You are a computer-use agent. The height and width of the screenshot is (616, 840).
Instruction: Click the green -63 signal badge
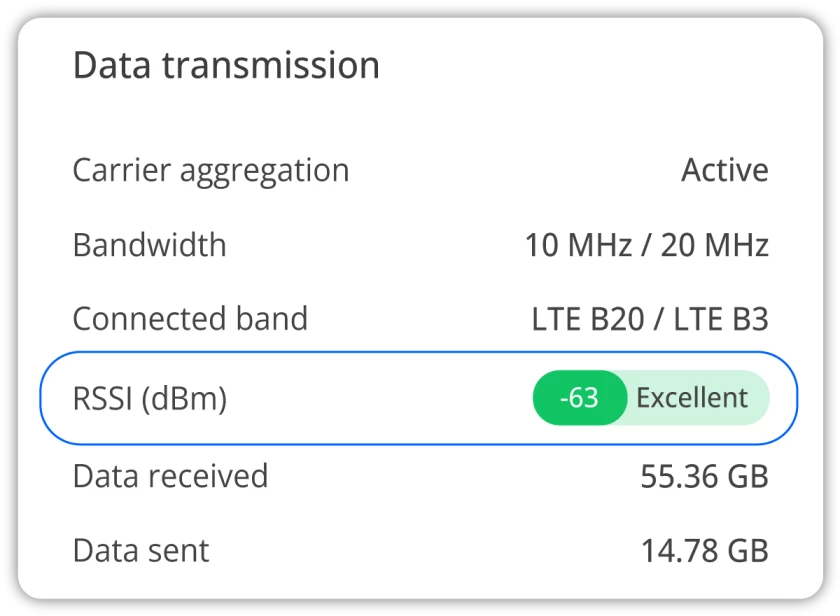click(x=579, y=398)
